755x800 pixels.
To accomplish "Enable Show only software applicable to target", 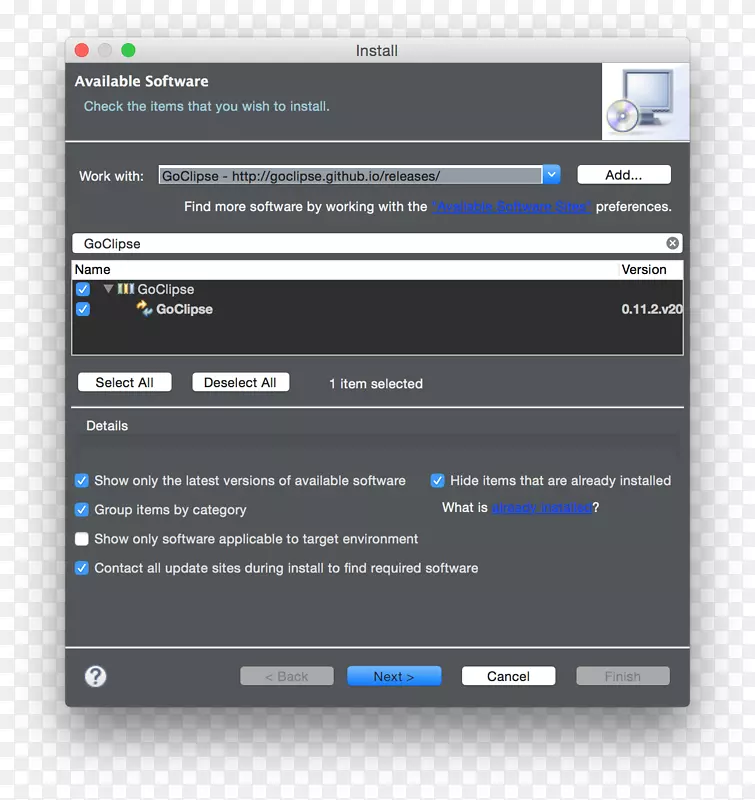I will coord(83,539).
